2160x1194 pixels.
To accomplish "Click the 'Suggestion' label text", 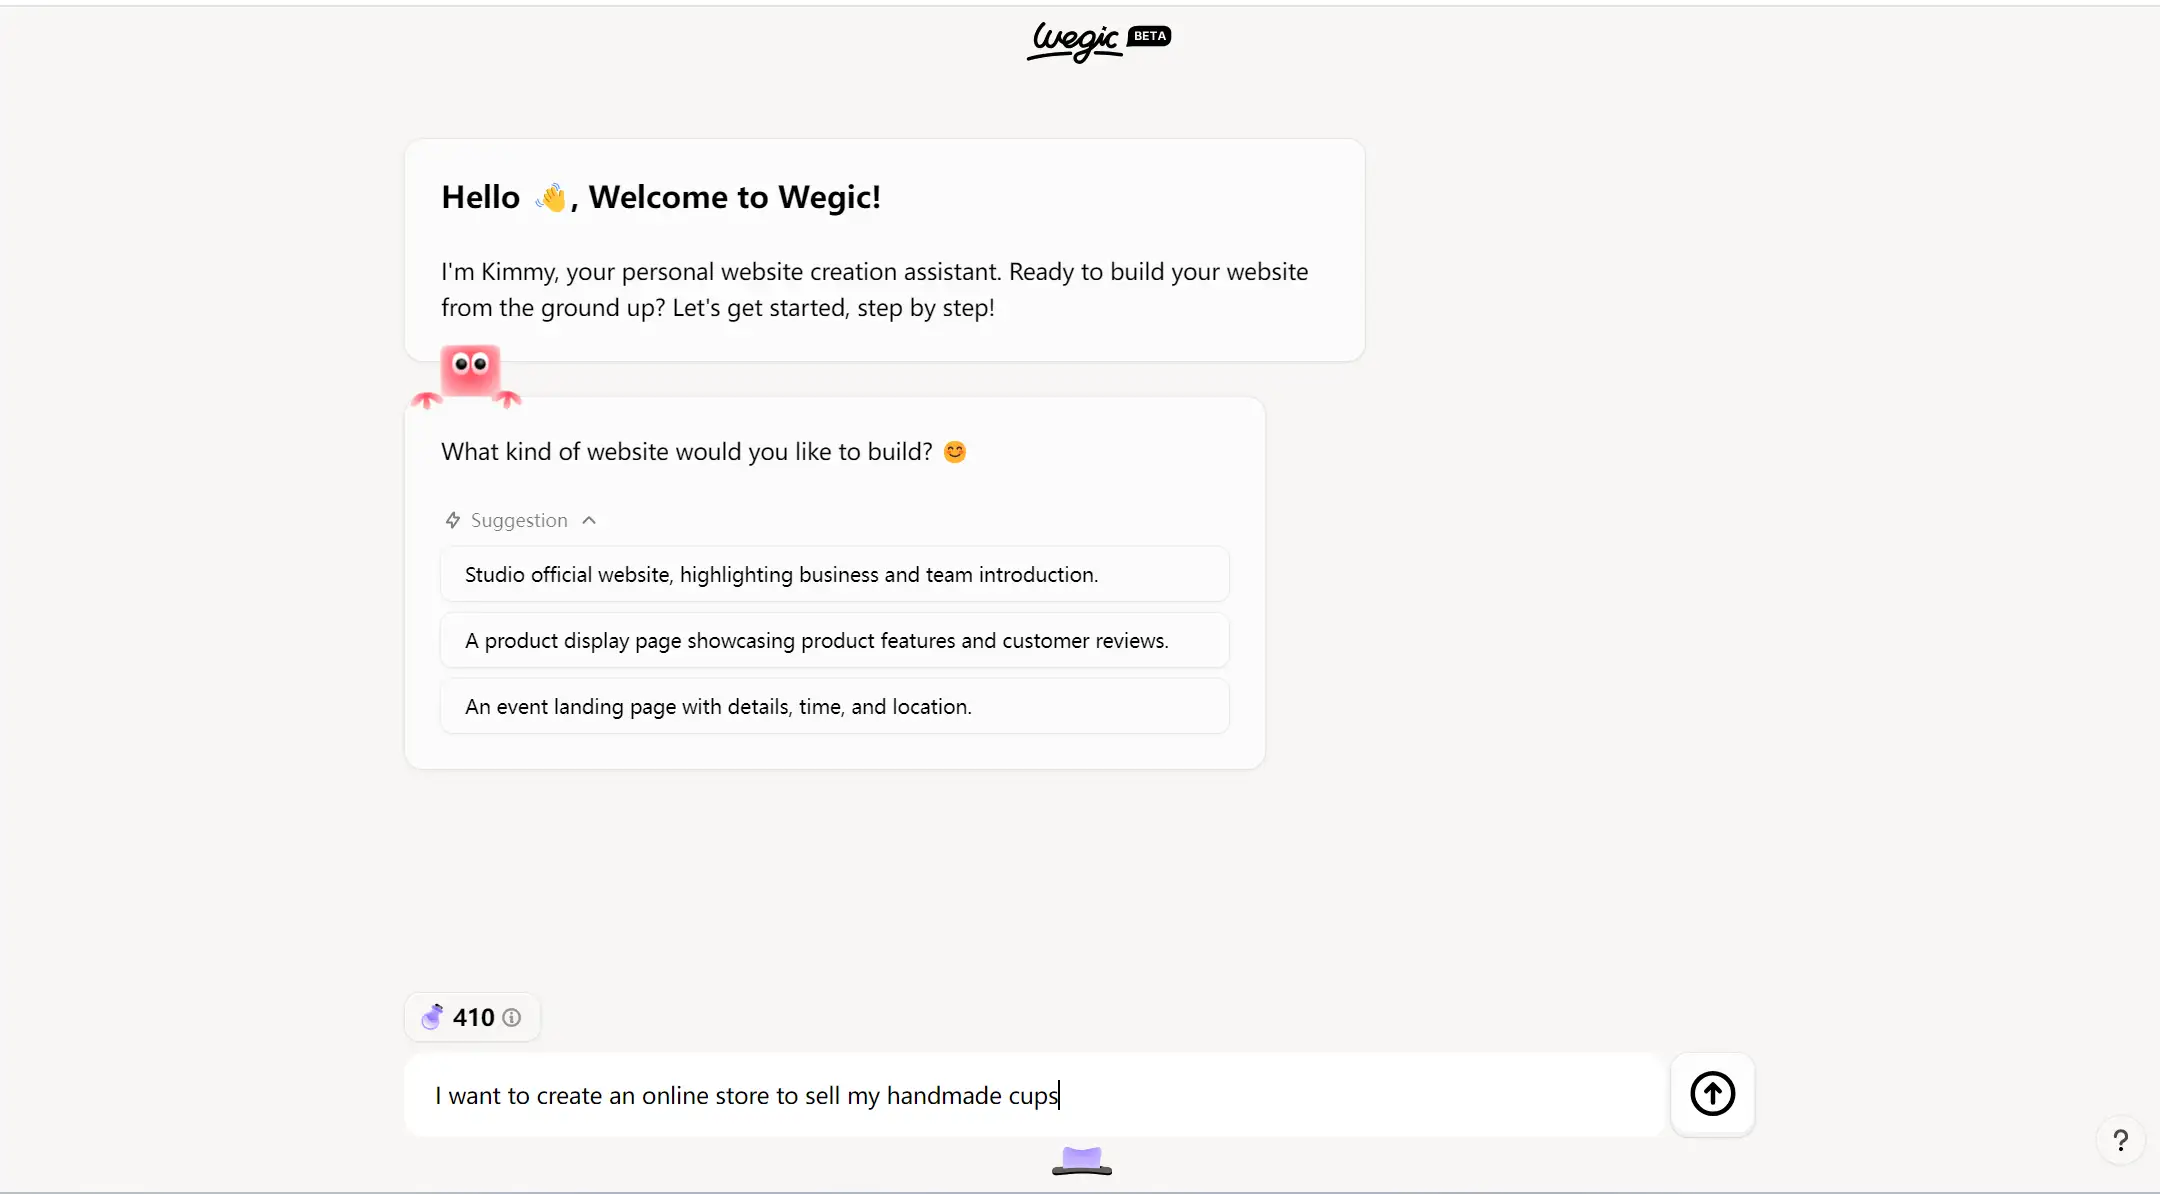I will point(519,520).
